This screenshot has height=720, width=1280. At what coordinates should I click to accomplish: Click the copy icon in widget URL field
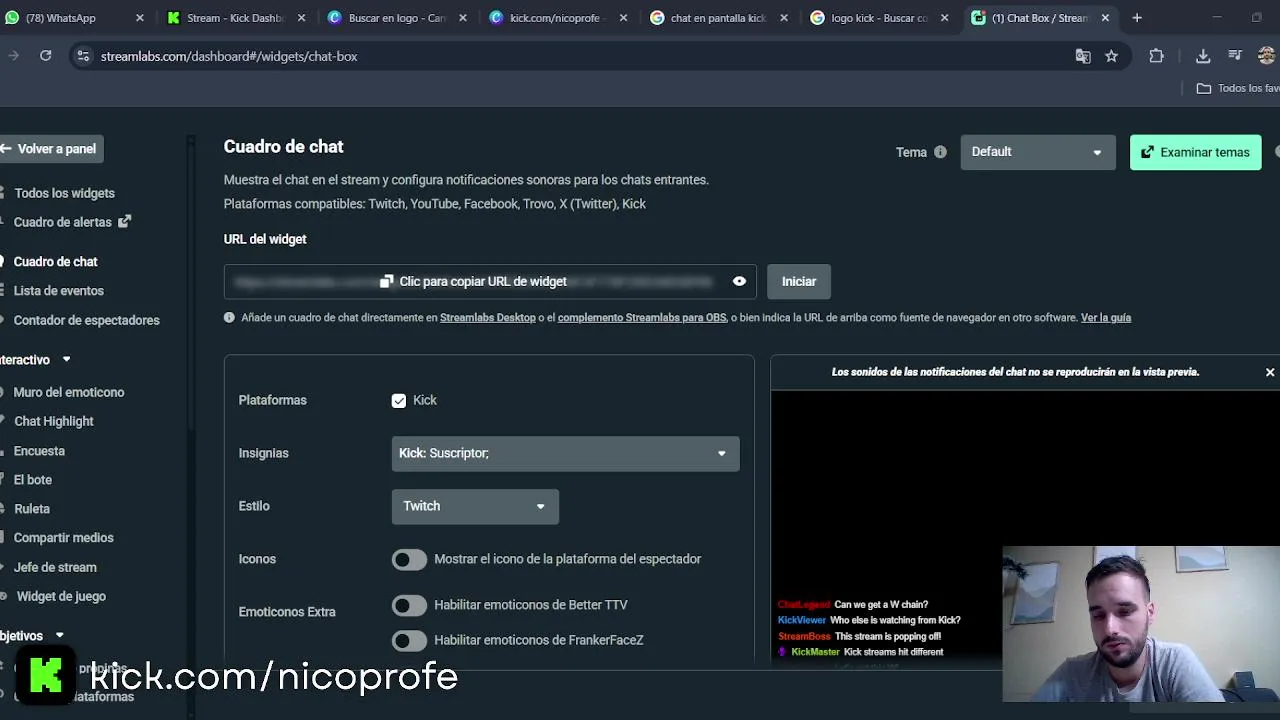(x=387, y=281)
